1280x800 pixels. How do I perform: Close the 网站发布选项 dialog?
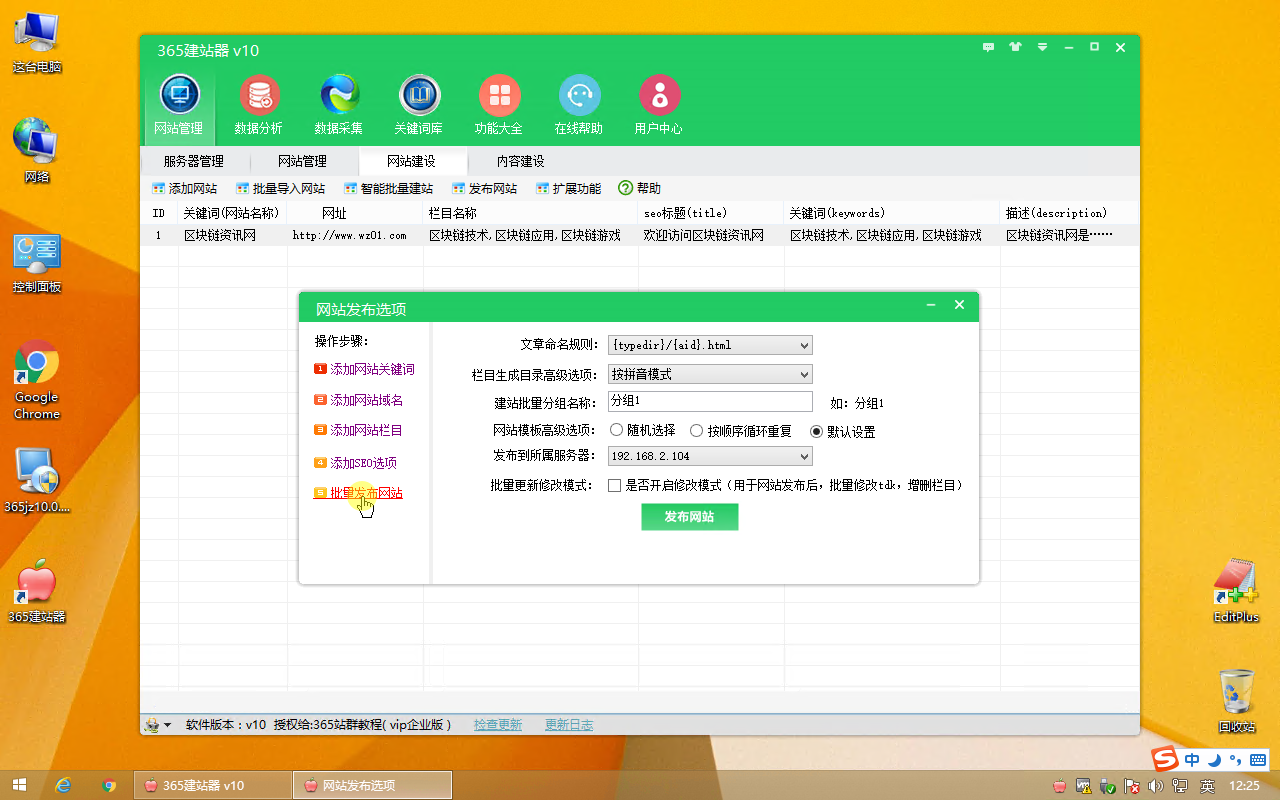pos(959,306)
